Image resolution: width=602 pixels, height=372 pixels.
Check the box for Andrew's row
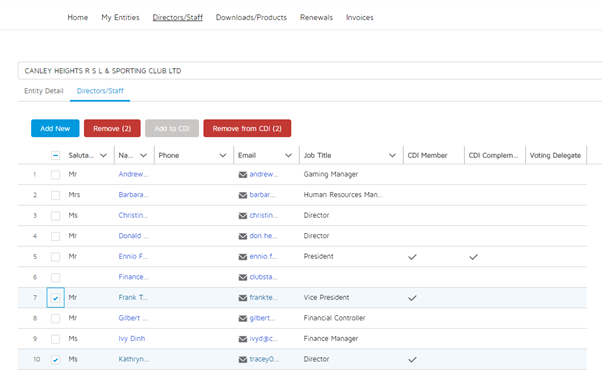[x=55, y=175]
